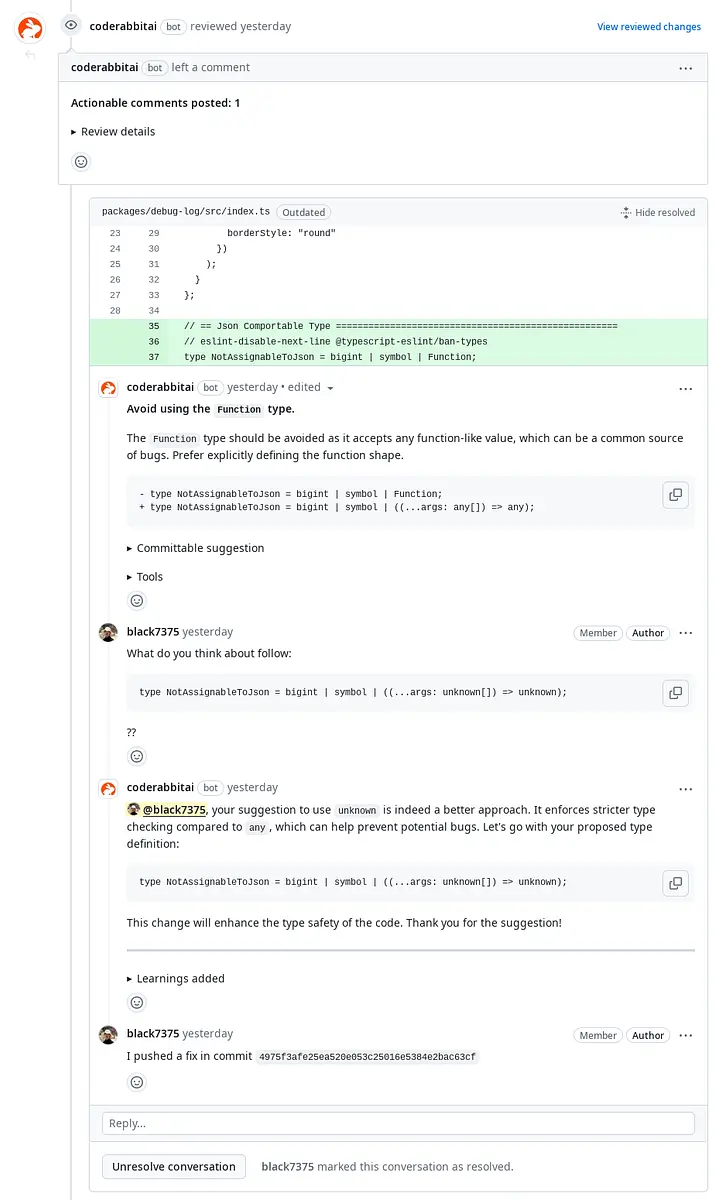Open commit 4975f3afe25ea520e053c25016e5384e2bac63cf
Image resolution: width=715 pixels, height=1200 pixels.
(x=368, y=1057)
